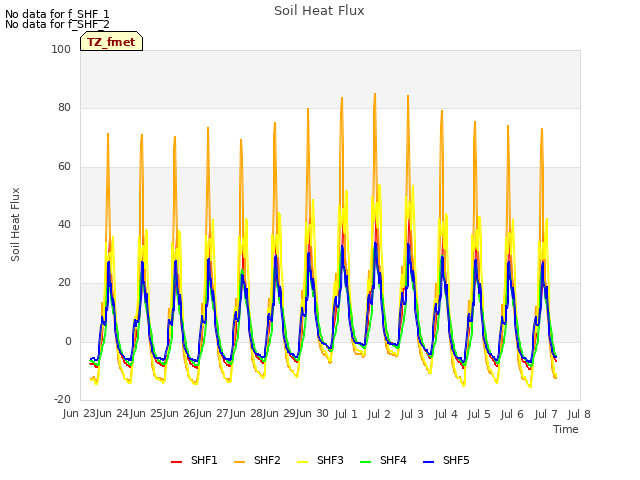
Task: Click the orange SHF2 peak at Jul 1
Action: point(342,98)
